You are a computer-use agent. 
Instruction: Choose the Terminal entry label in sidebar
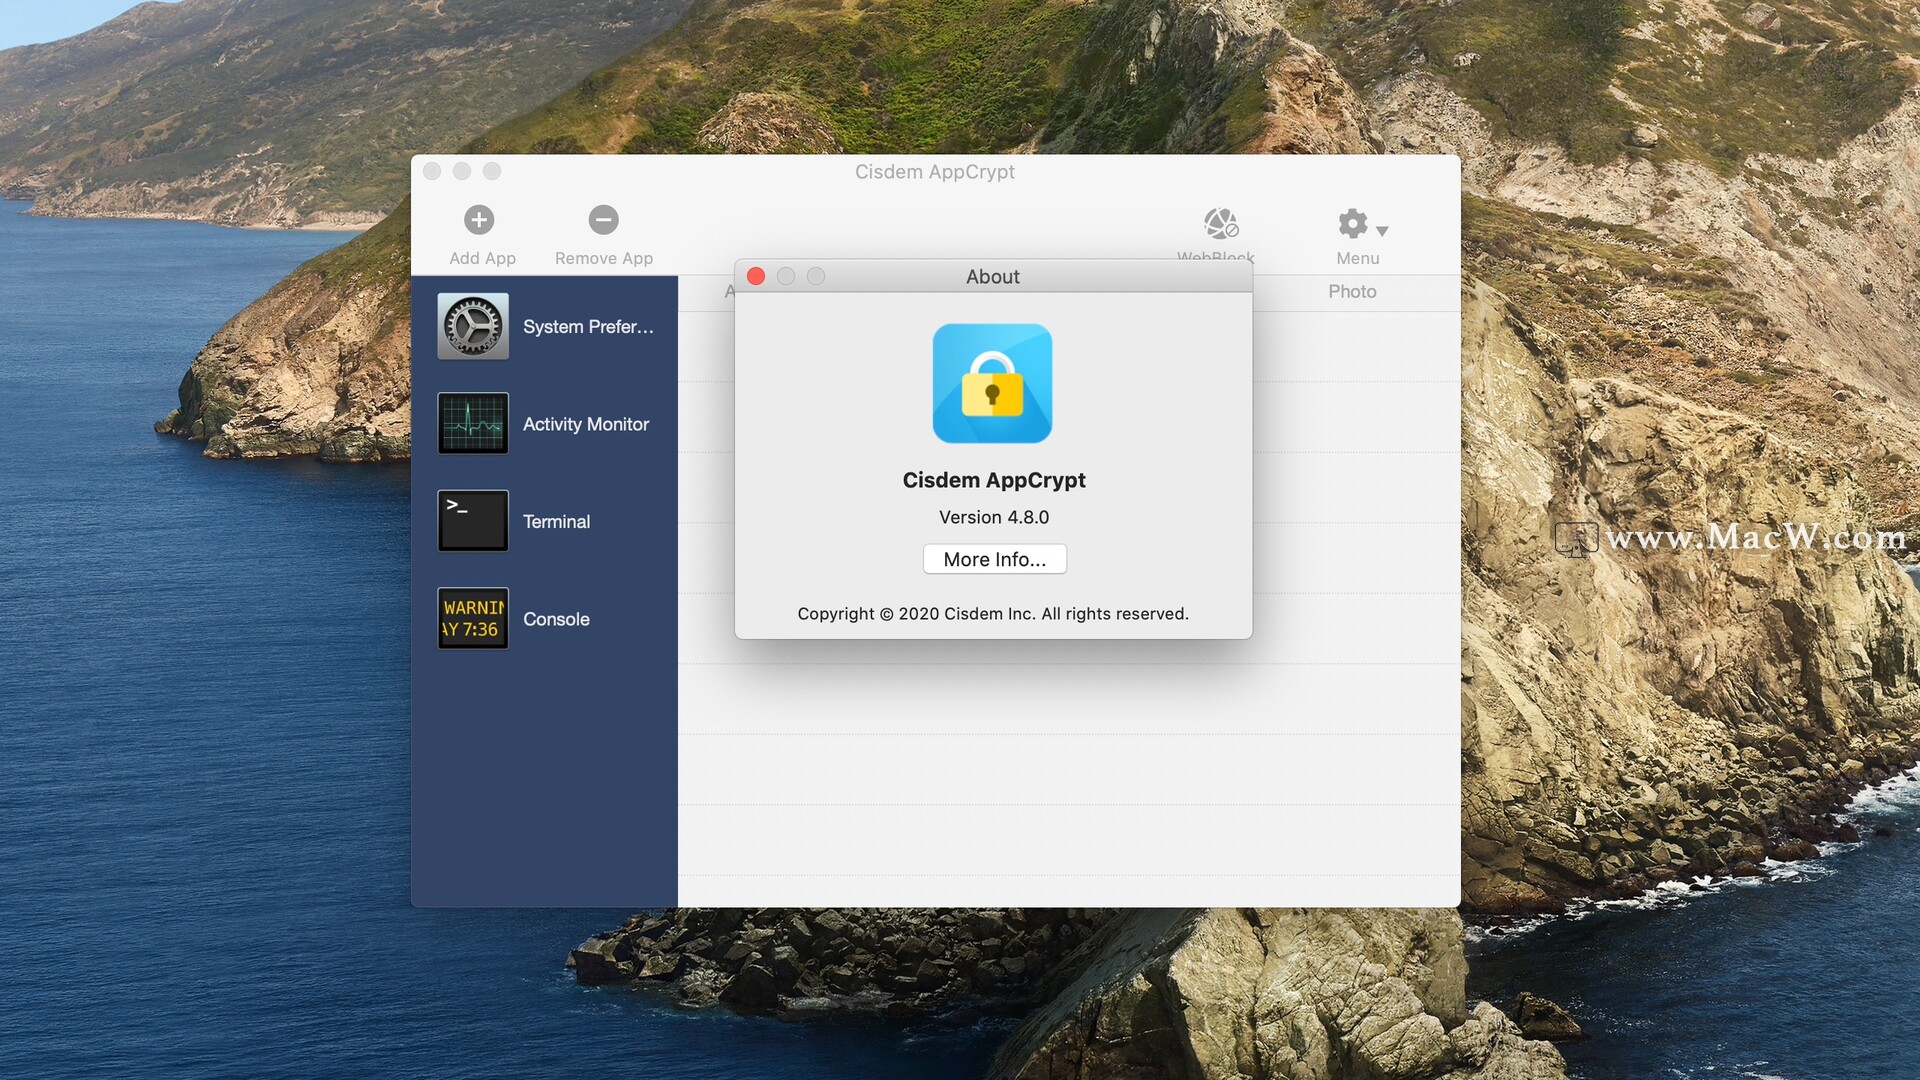tap(556, 522)
